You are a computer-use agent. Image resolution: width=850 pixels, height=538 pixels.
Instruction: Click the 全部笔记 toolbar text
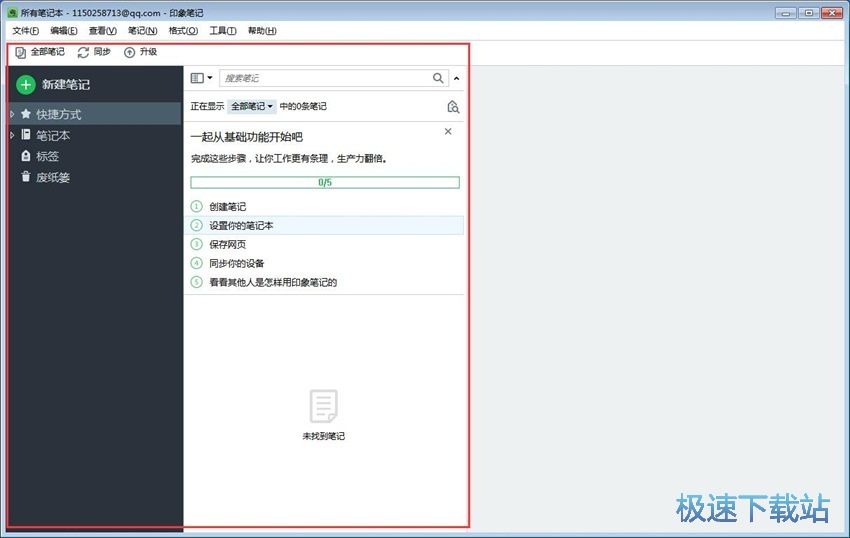tap(48, 52)
